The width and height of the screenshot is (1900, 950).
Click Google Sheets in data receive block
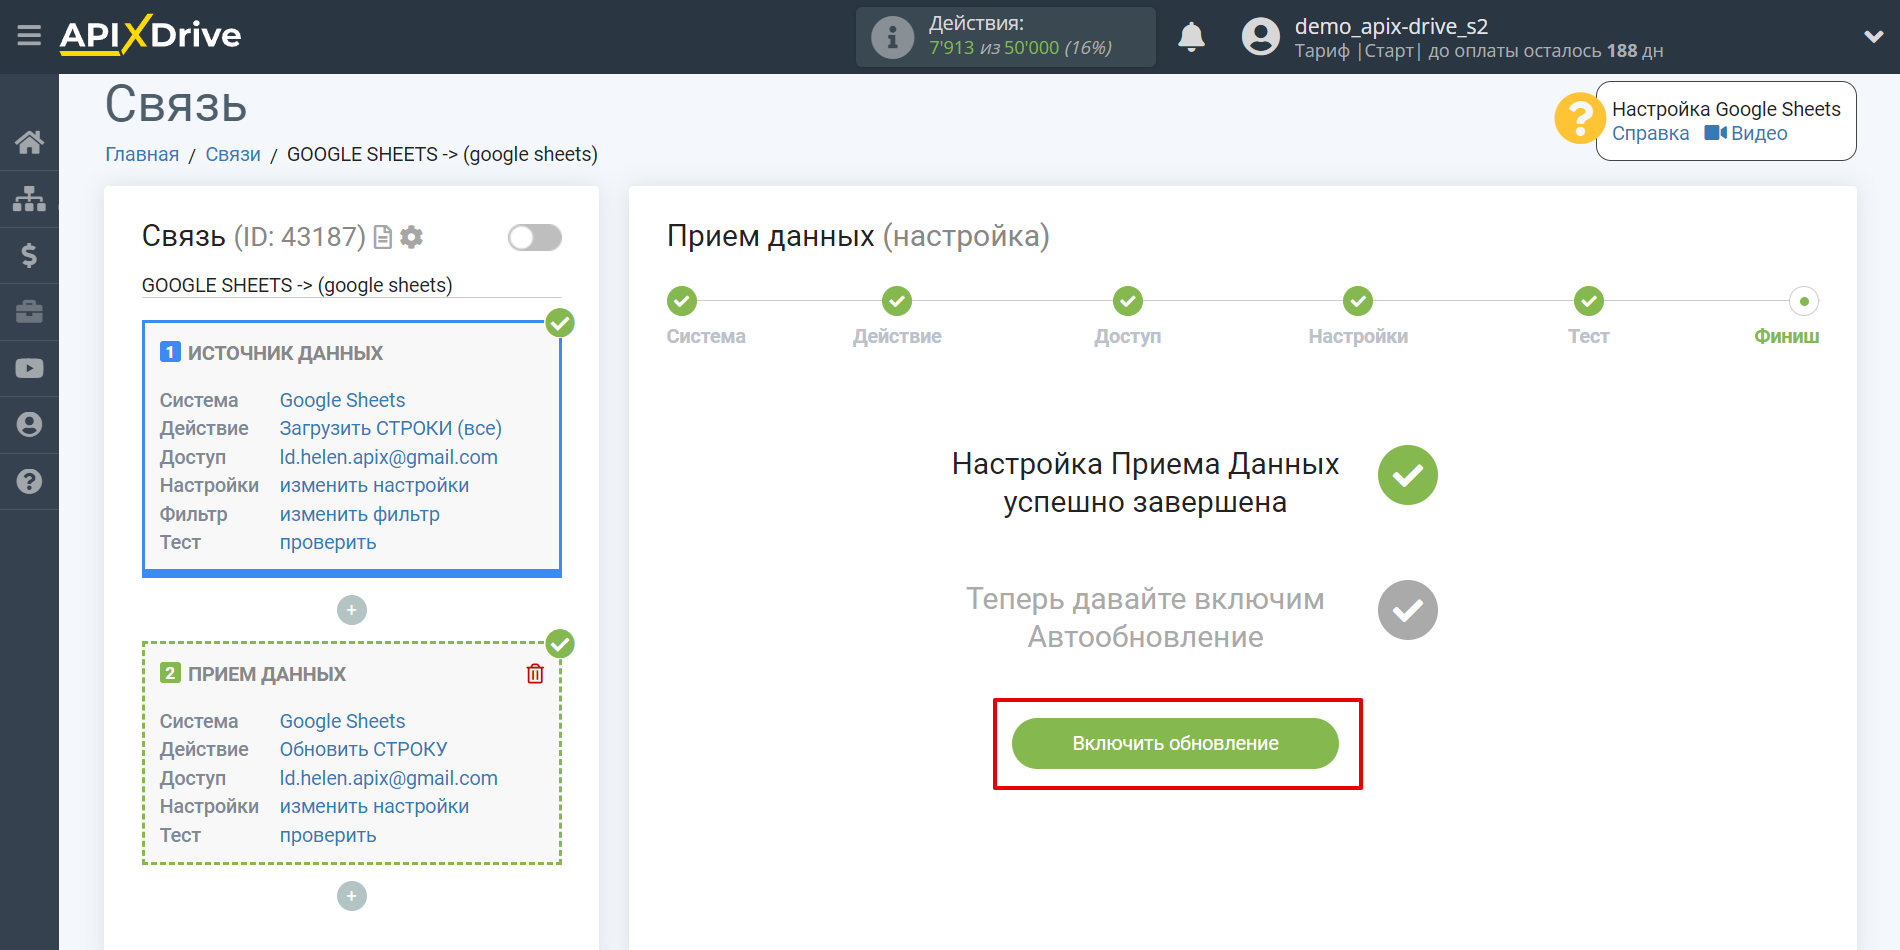tap(342, 721)
